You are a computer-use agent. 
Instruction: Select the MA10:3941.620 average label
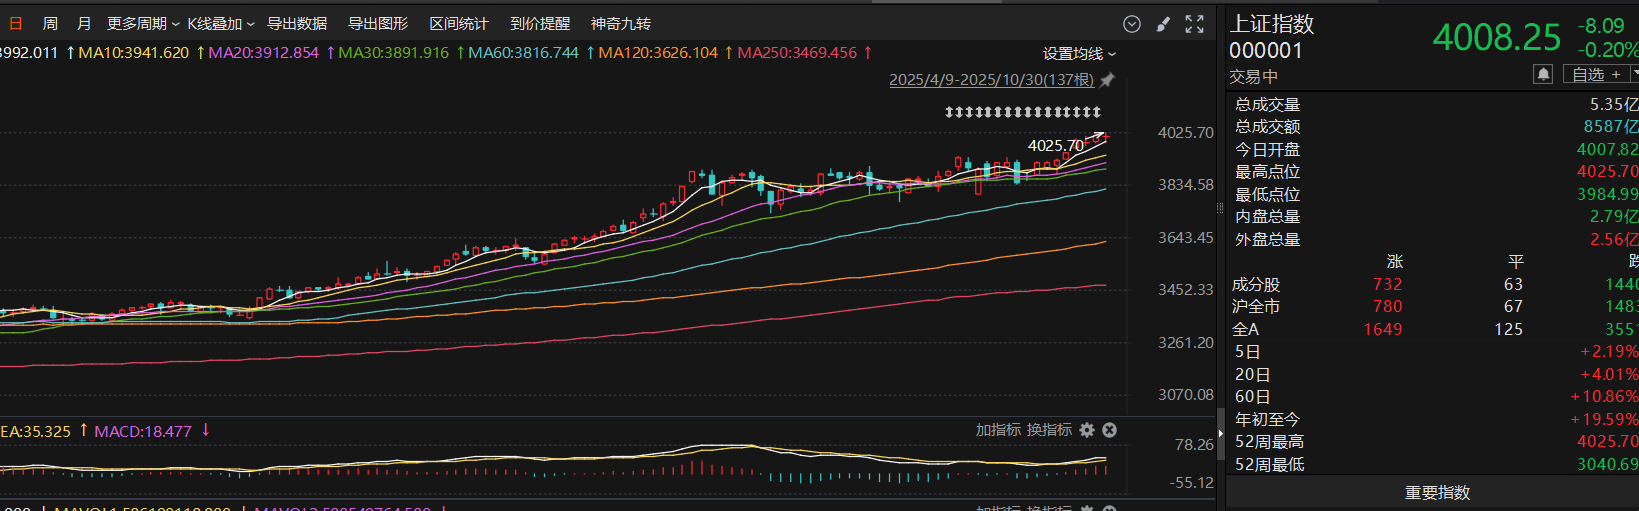coord(133,53)
